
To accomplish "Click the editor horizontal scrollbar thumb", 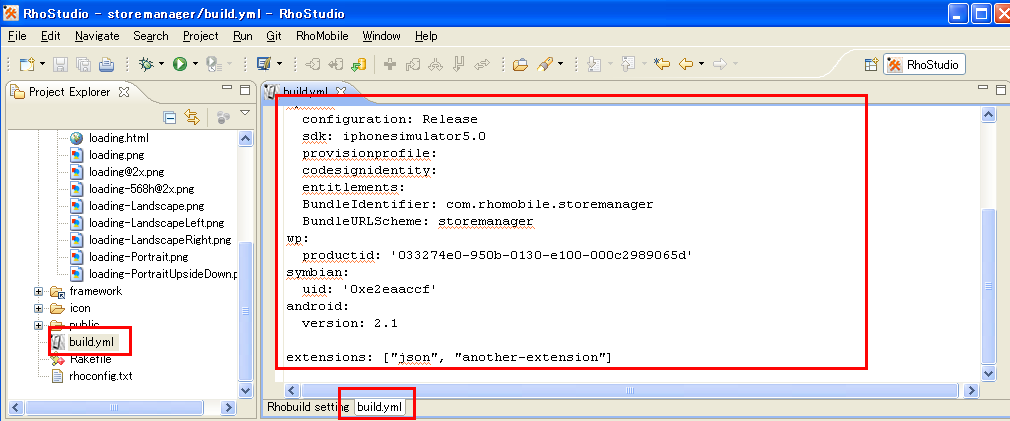I will 632,390.
